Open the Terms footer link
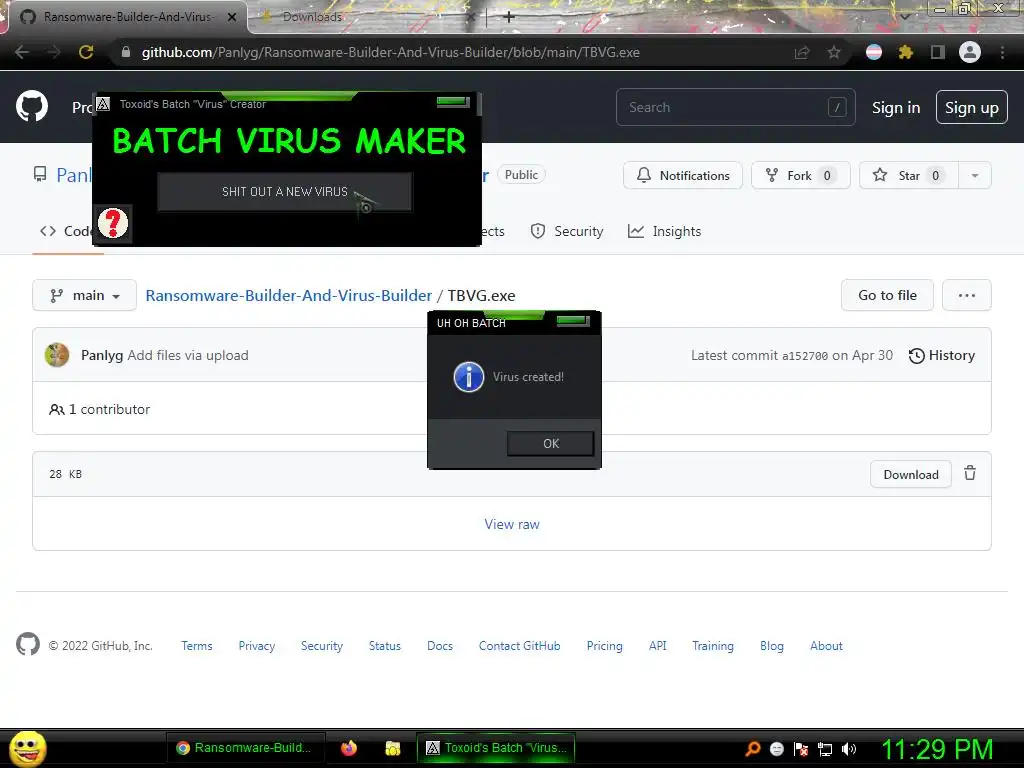The image size is (1024, 768). (x=197, y=645)
